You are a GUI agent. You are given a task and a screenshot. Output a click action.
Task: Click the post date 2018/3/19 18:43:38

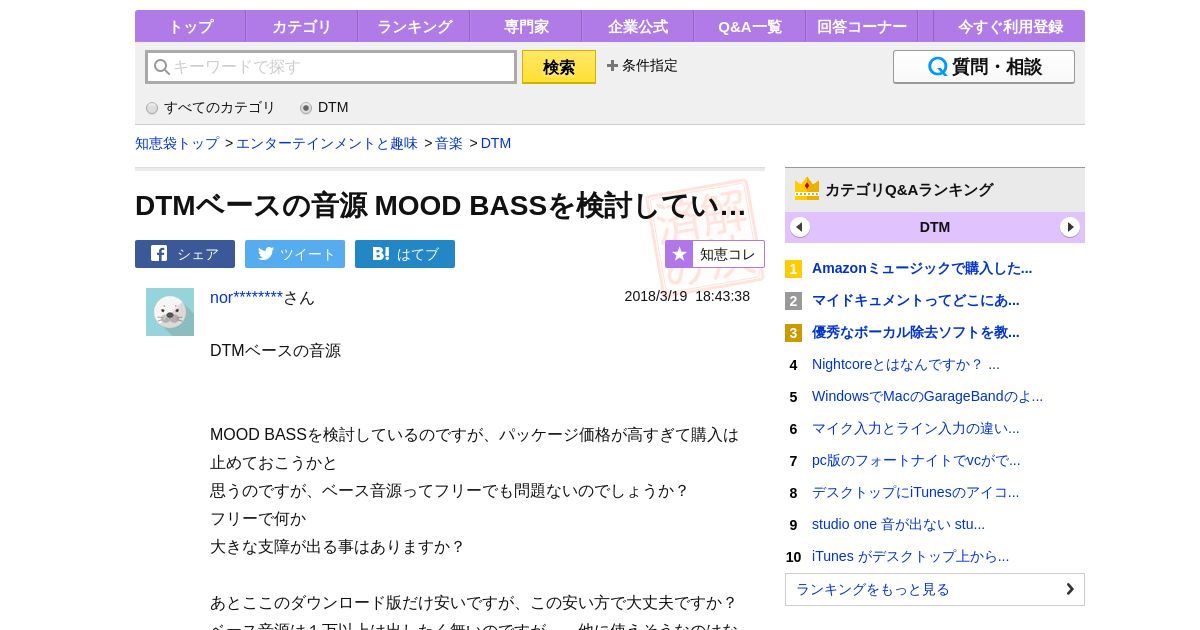click(x=687, y=296)
